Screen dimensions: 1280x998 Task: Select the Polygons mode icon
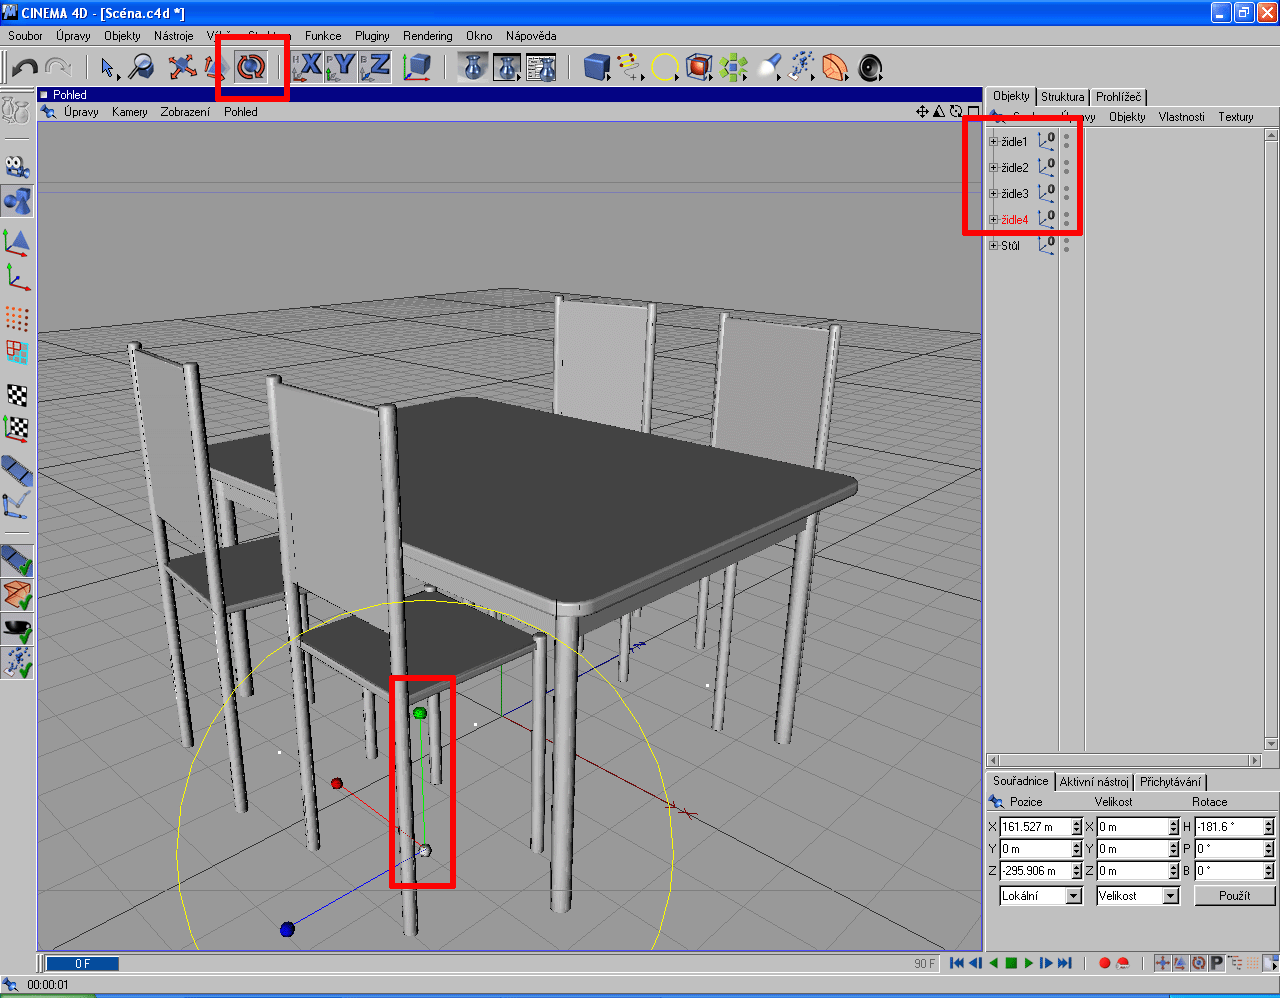coord(17,352)
